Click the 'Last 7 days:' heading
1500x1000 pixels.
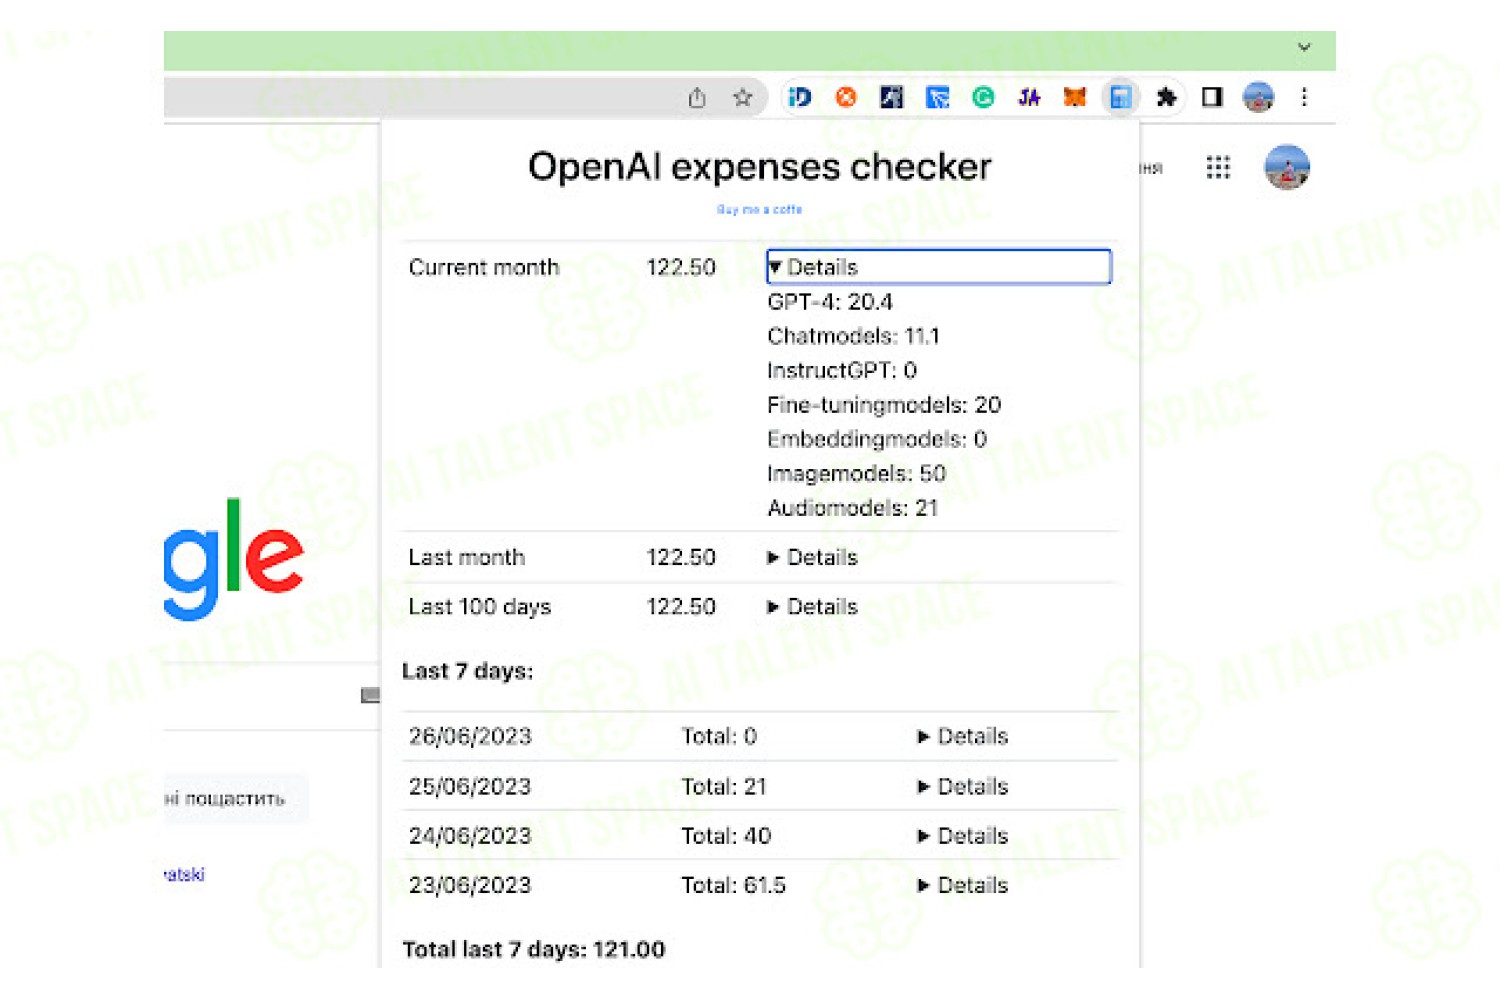tap(468, 671)
